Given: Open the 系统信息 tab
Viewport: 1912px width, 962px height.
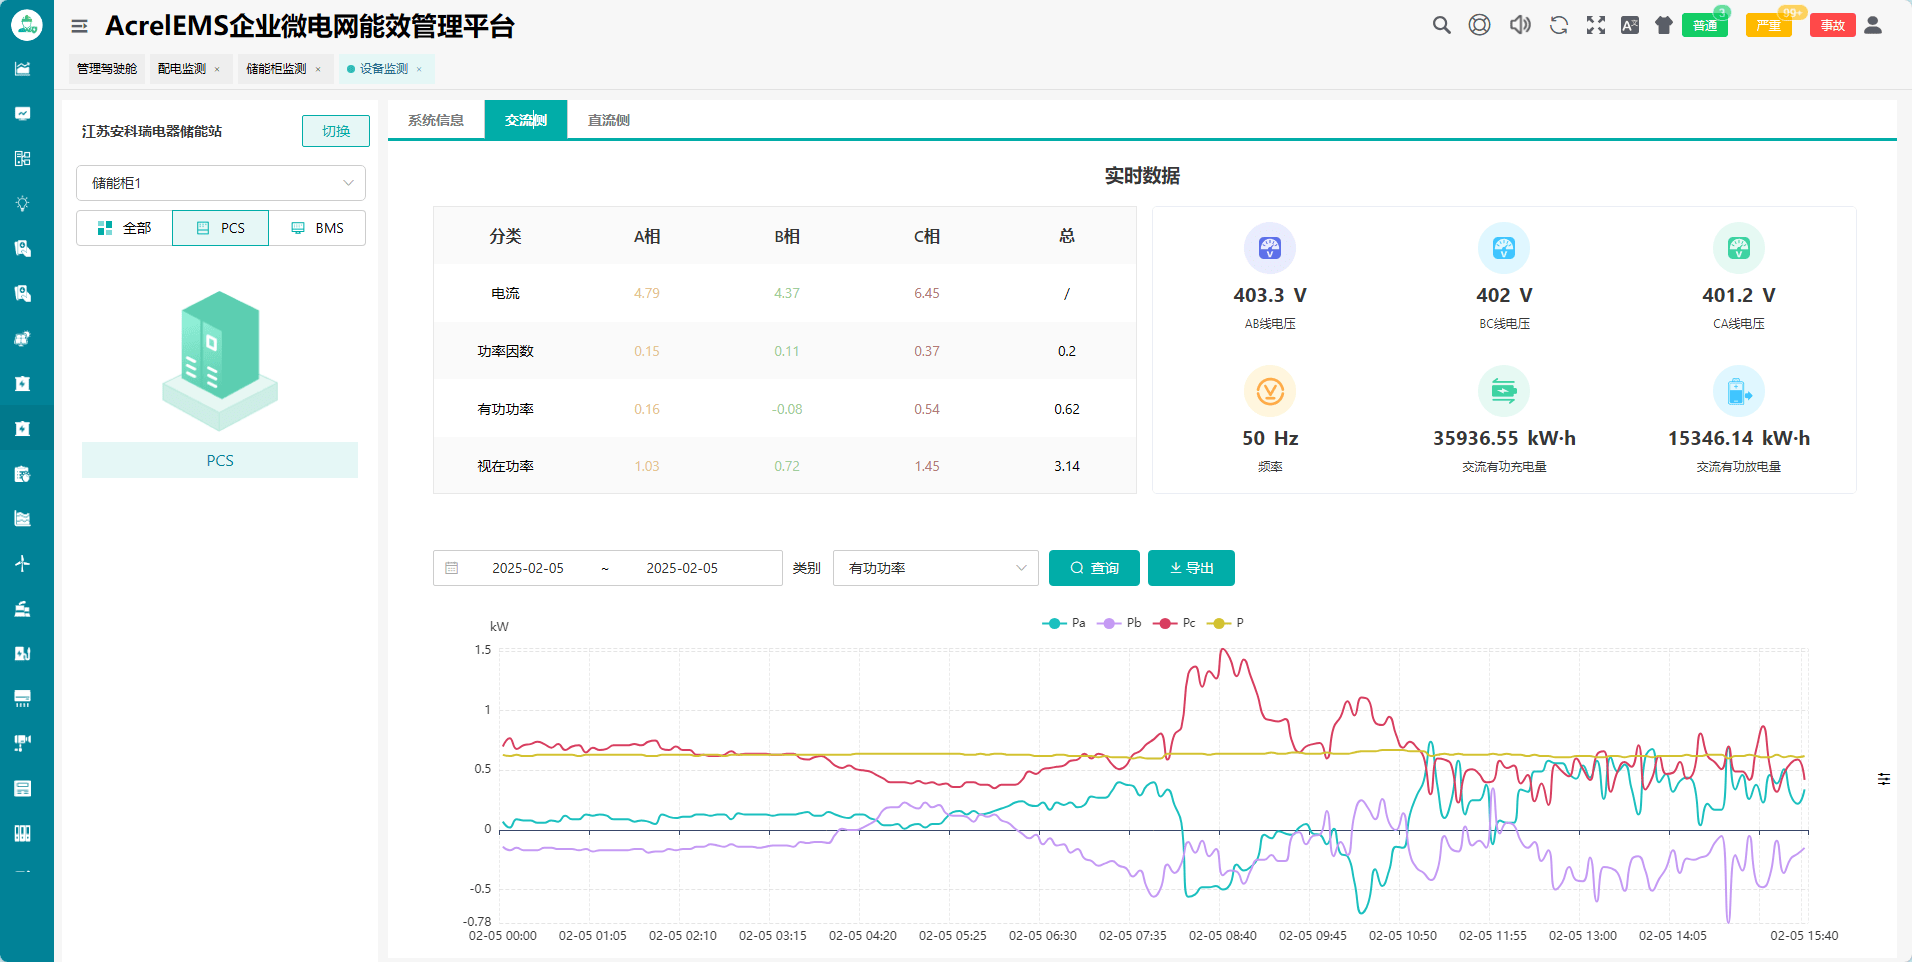Looking at the screenshot, I should (x=436, y=120).
